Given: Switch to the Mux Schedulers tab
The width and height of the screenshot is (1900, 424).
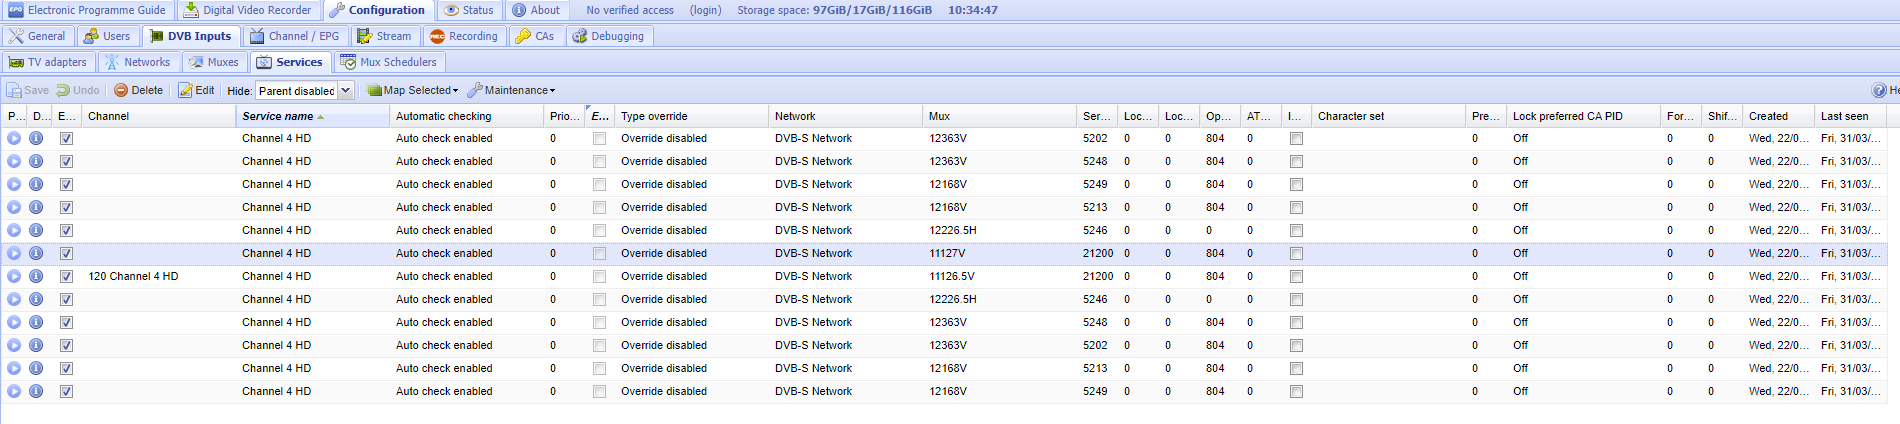Looking at the screenshot, I should click(388, 62).
